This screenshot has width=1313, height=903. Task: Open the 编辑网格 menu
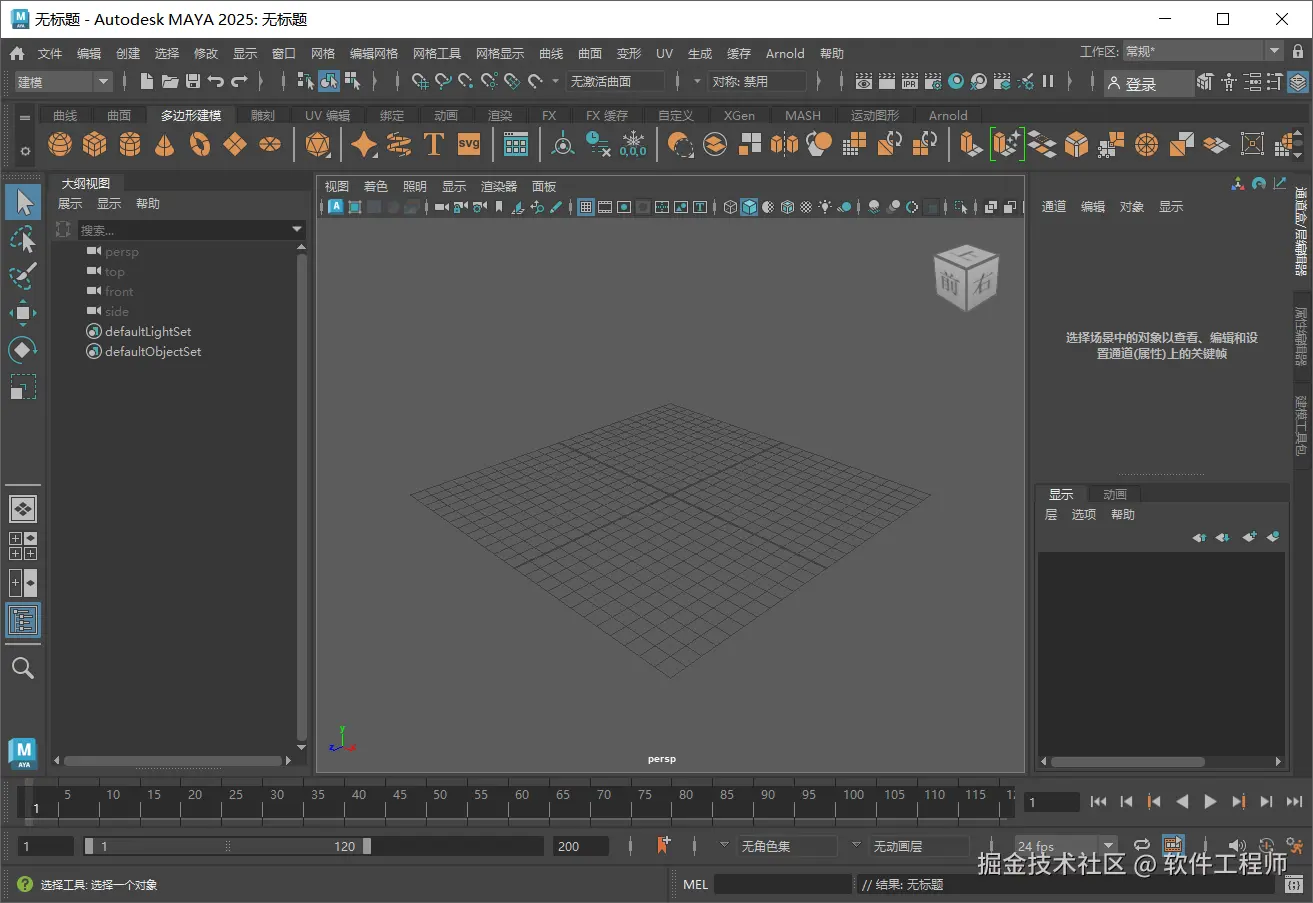pos(373,54)
